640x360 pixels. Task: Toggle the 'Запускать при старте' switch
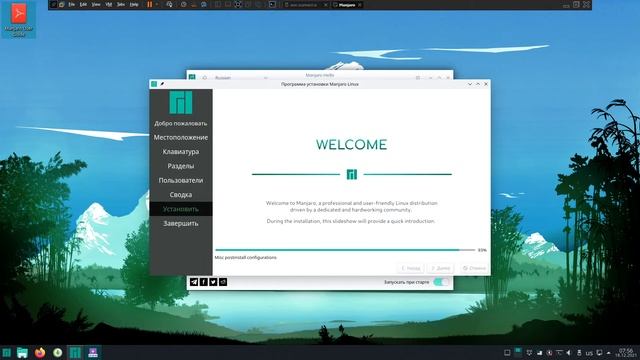(x=441, y=282)
